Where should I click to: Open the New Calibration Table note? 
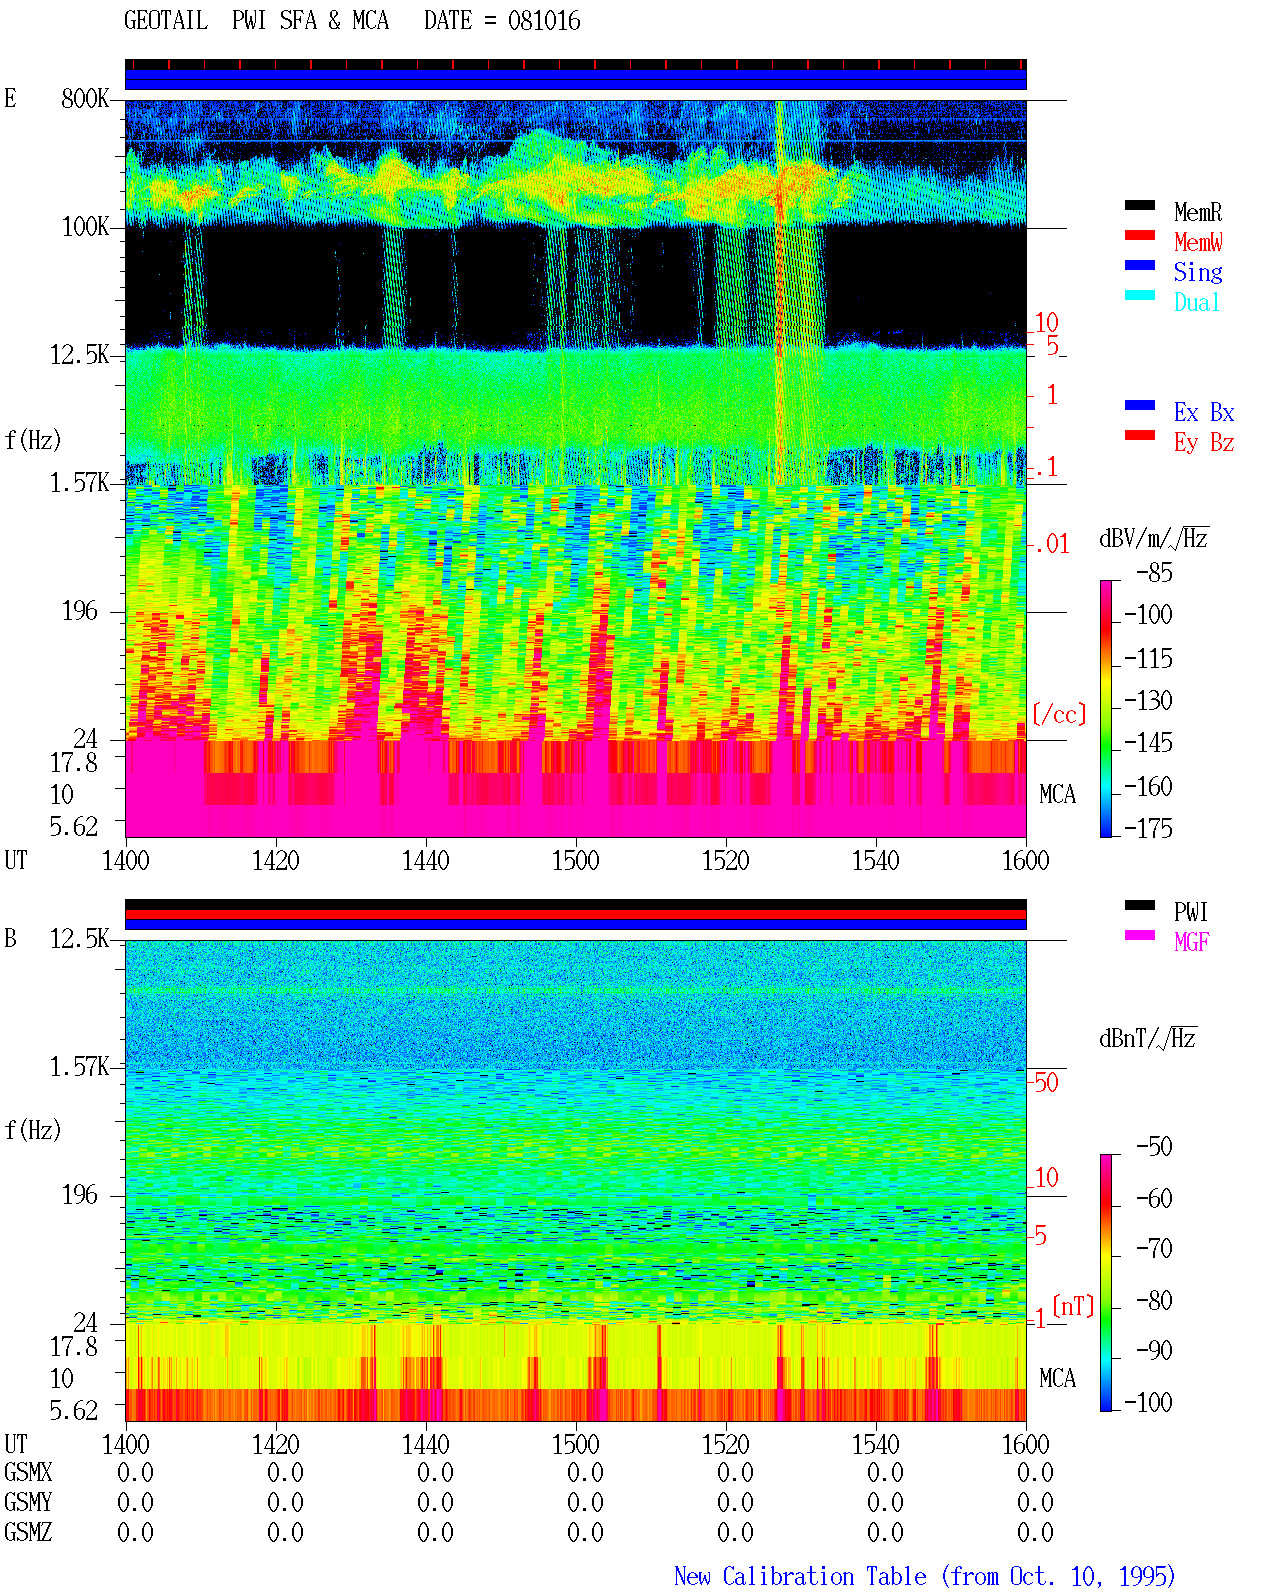click(x=925, y=1577)
